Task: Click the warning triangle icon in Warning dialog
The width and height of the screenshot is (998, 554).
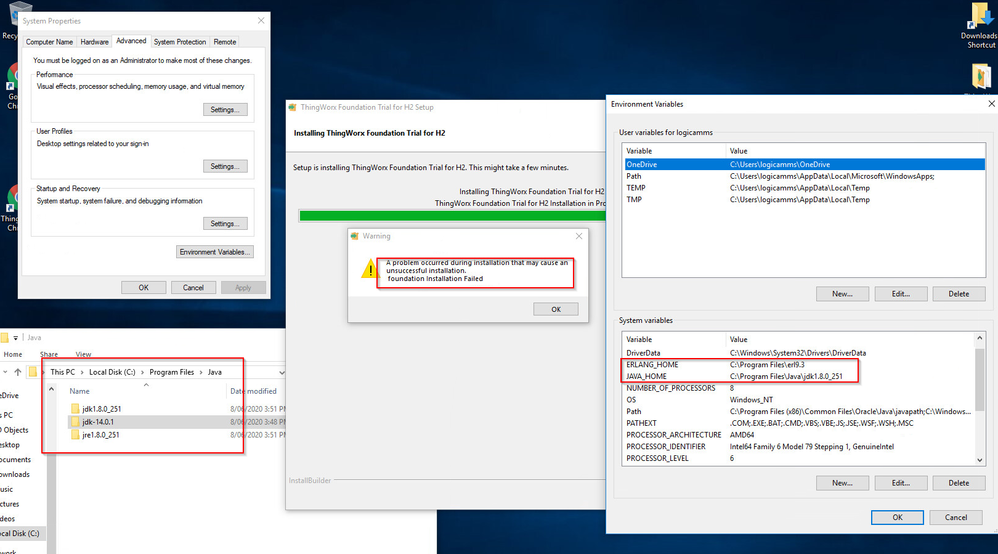Action: (369, 269)
